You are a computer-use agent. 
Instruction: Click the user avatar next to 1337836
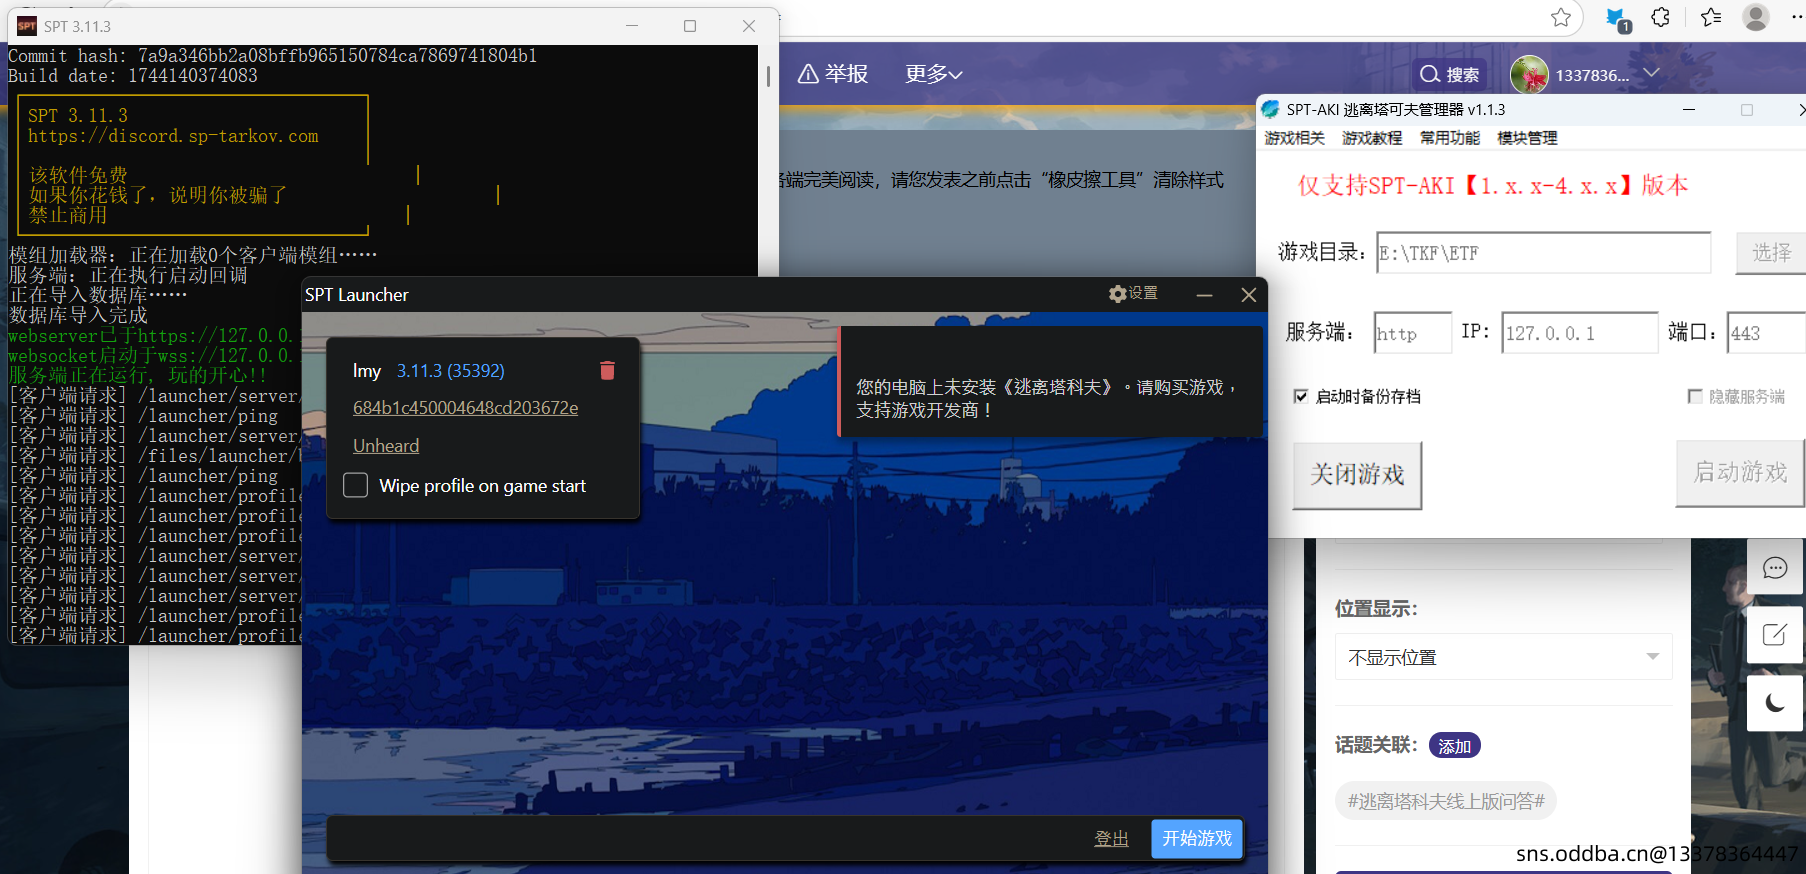(1529, 75)
